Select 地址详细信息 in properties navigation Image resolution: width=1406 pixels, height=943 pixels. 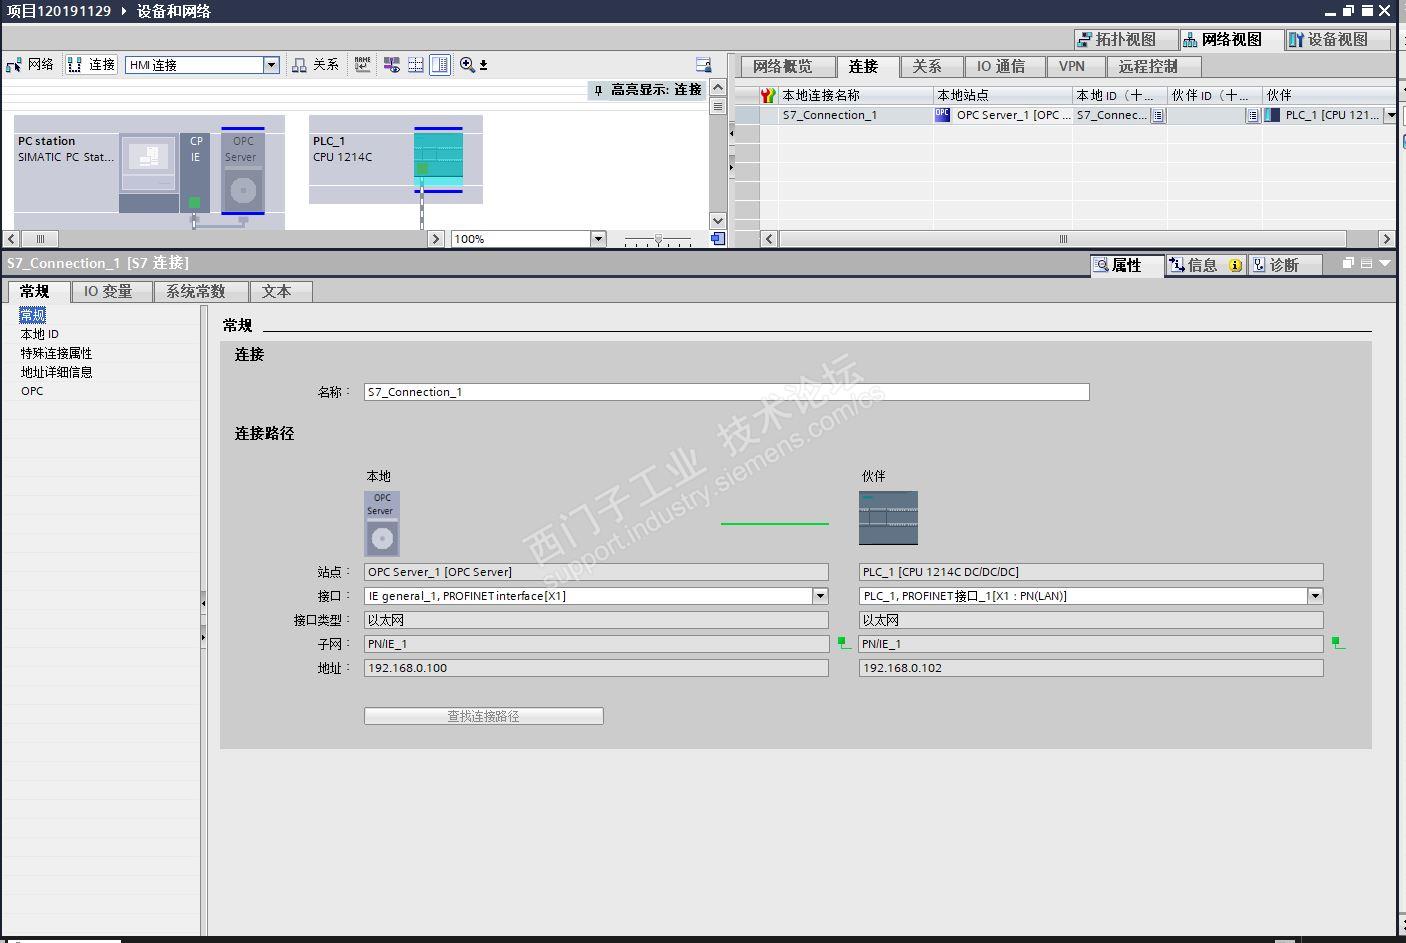56,372
